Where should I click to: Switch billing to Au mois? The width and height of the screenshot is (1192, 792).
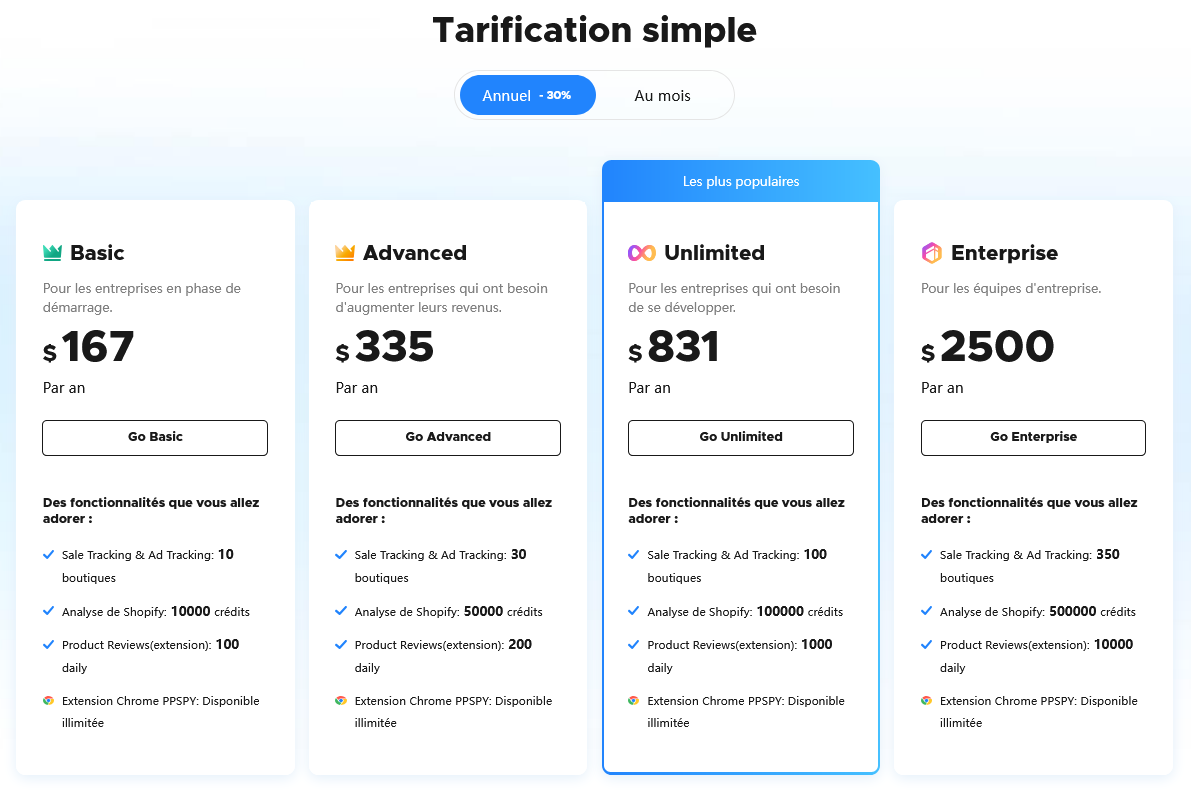click(x=662, y=96)
